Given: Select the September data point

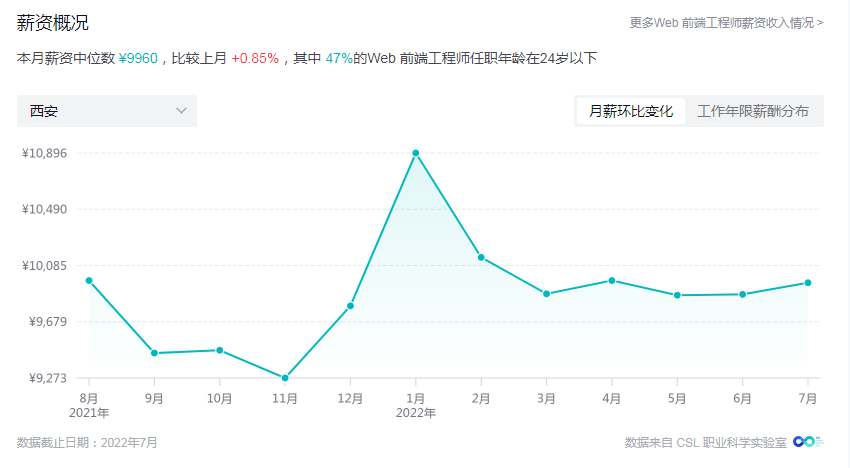Looking at the screenshot, I should [x=154, y=353].
